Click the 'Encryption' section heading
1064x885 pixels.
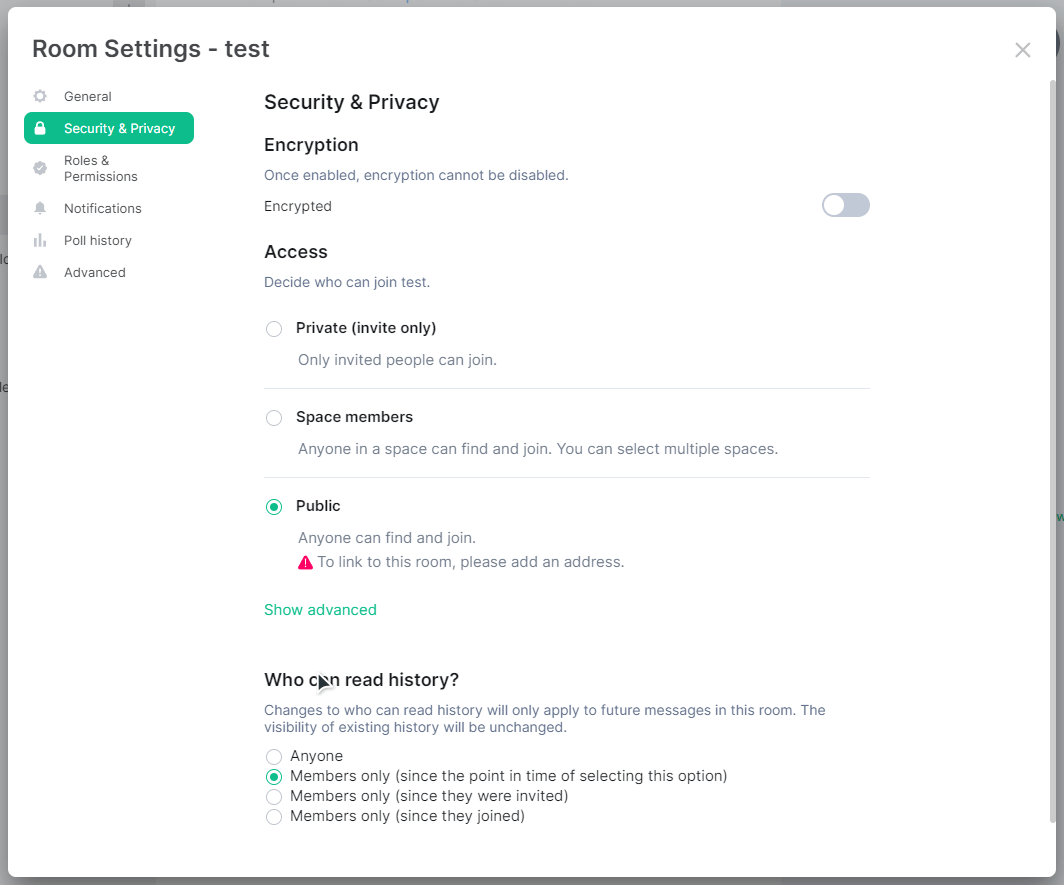[x=311, y=145]
